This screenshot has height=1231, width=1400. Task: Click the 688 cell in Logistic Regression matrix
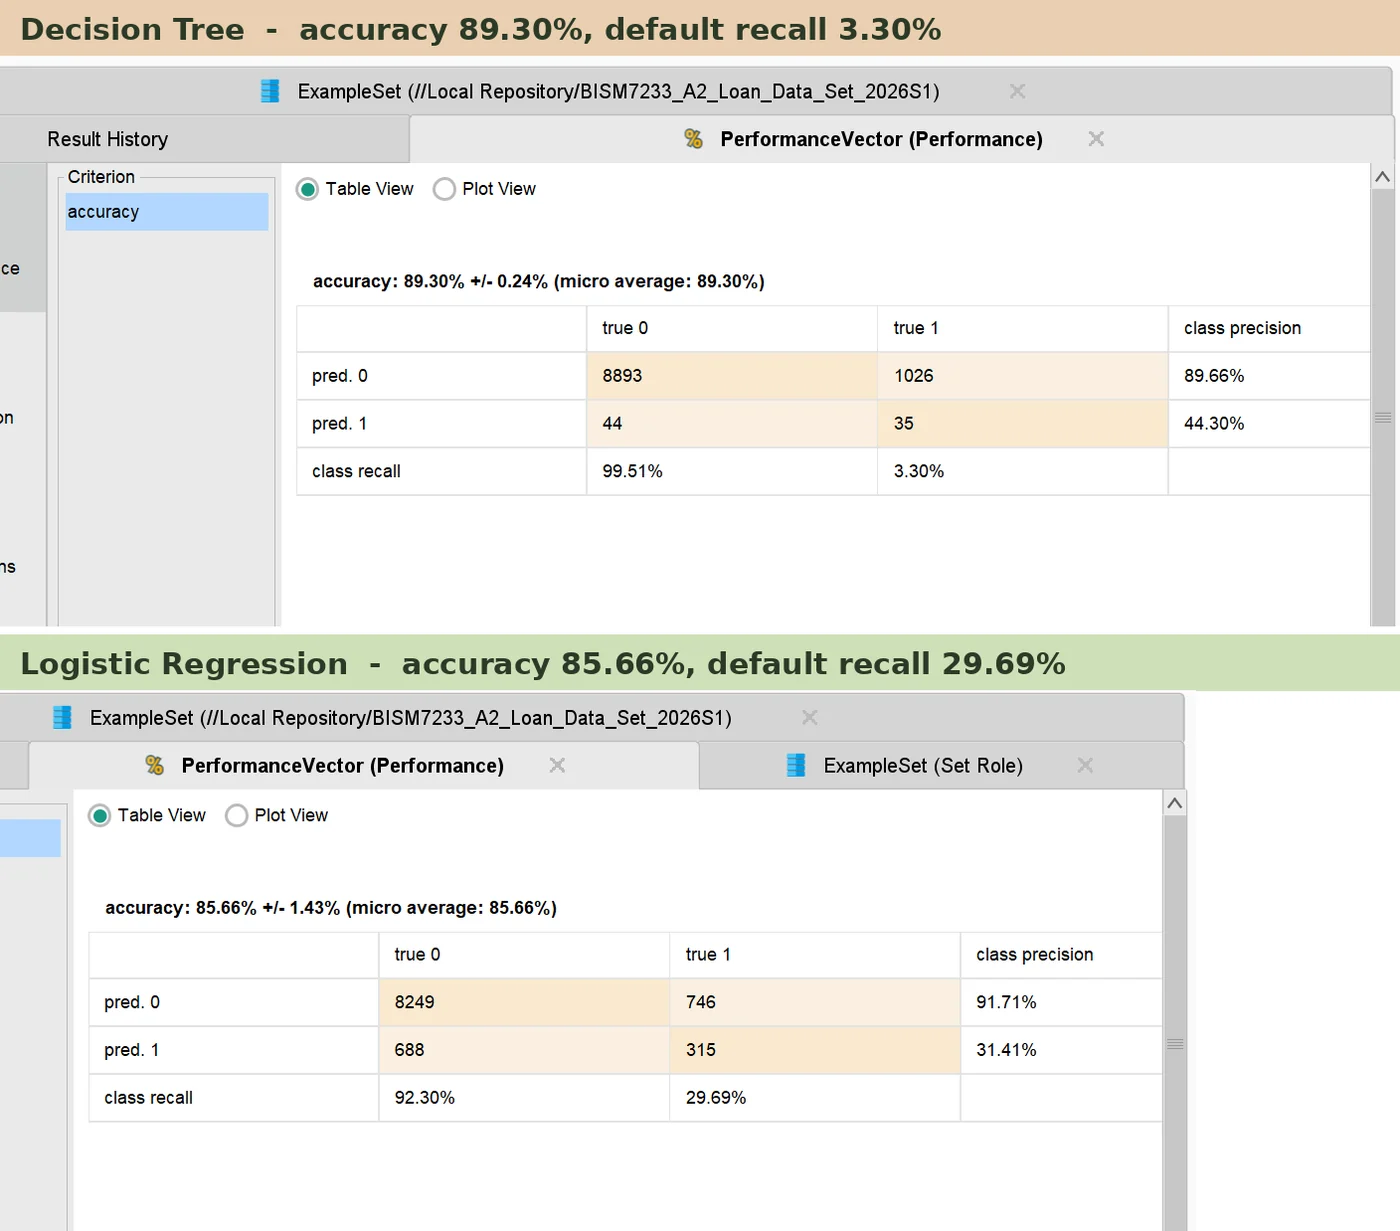pyautogui.click(x=524, y=1050)
